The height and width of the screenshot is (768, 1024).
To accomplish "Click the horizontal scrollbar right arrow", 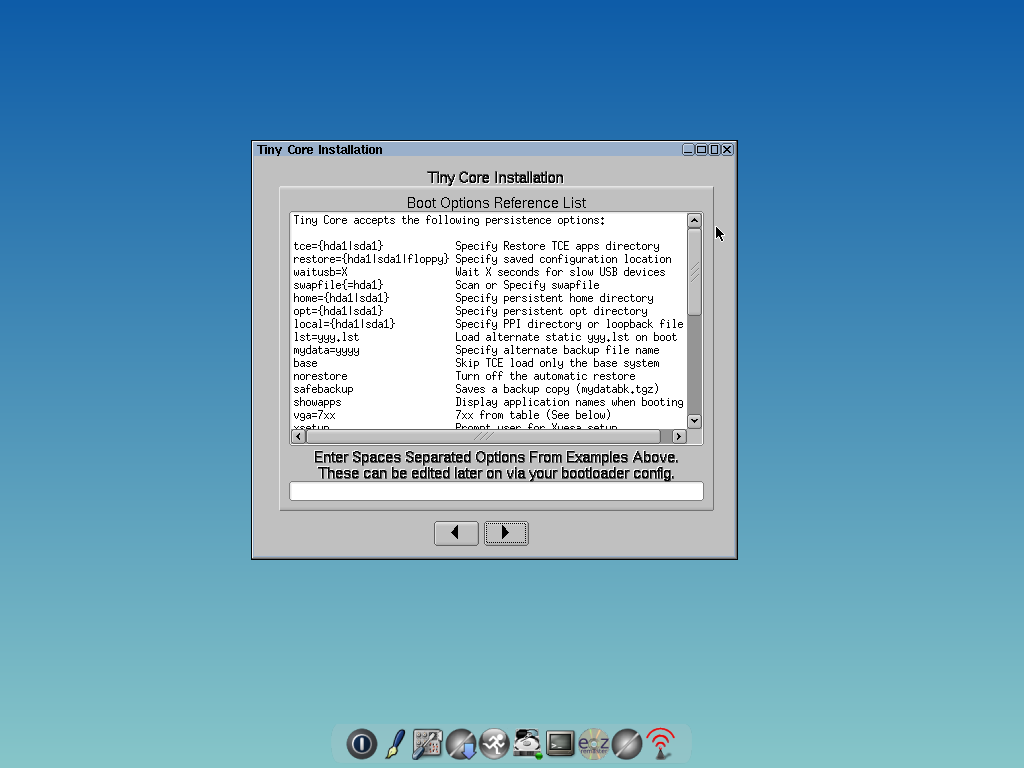I will point(679,436).
